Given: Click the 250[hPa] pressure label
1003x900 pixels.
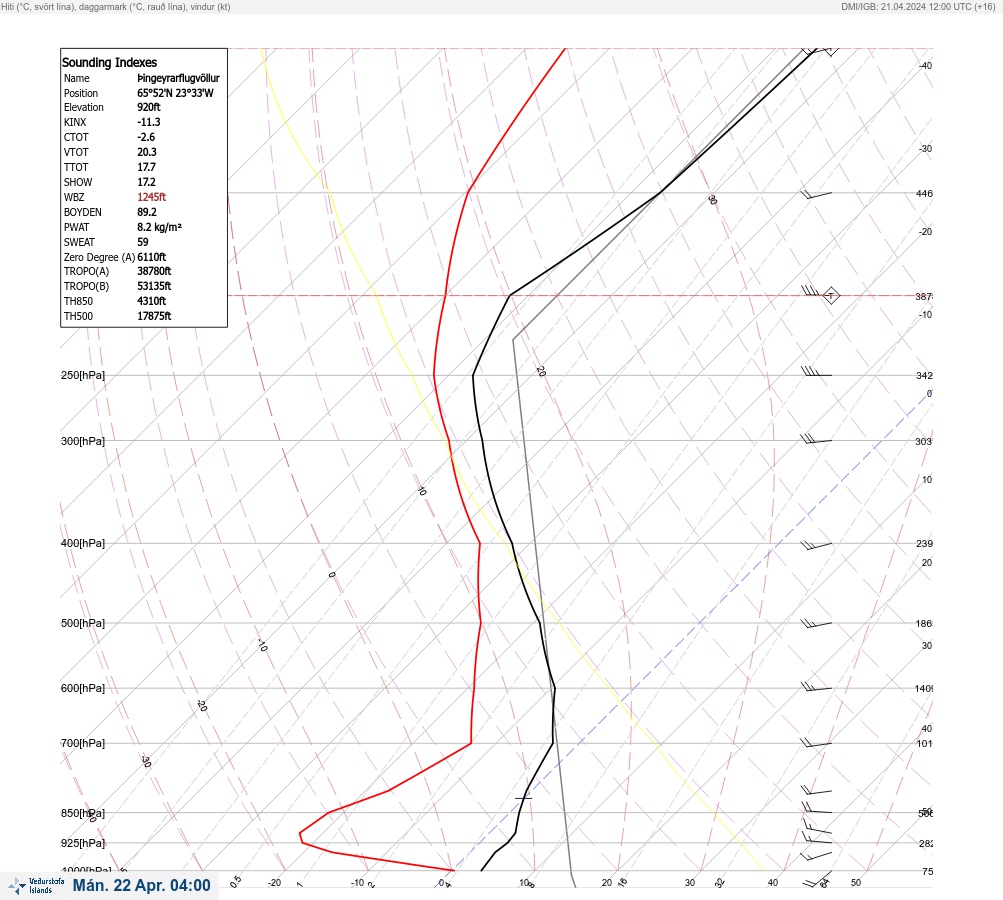Looking at the screenshot, I should coord(83,375).
